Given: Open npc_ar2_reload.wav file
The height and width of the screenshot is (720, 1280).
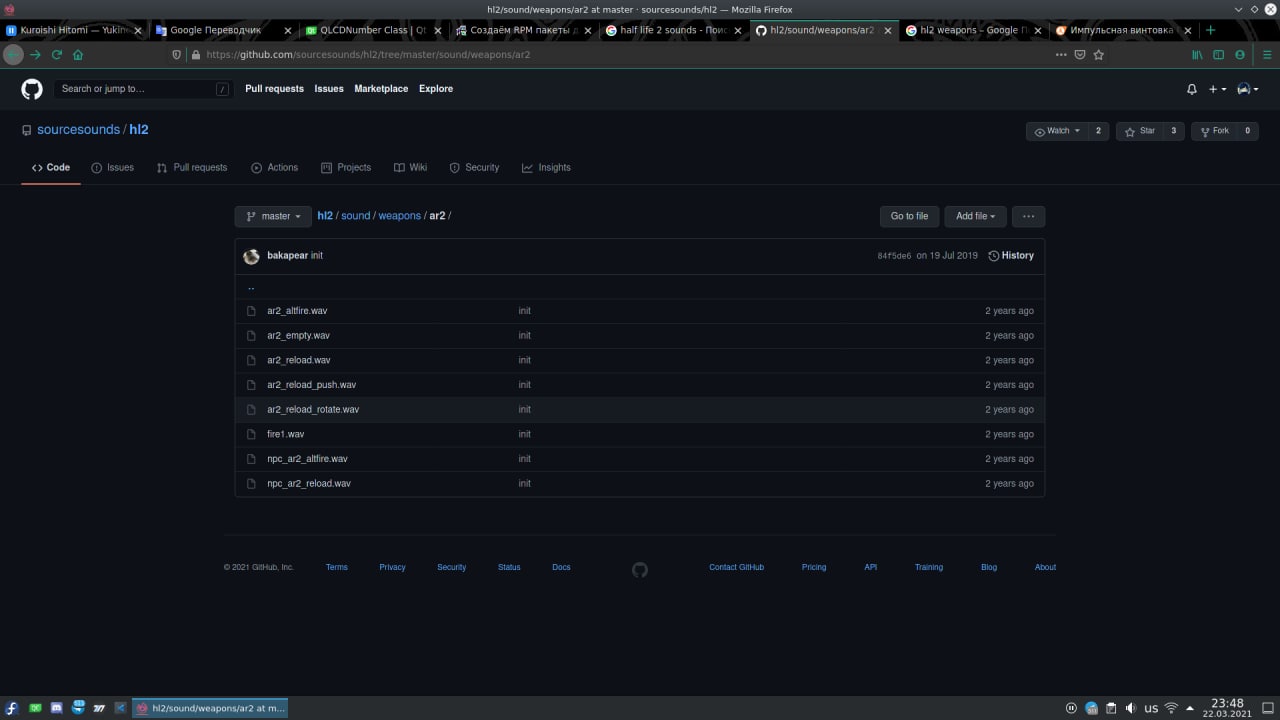Looking at the screenshot, I should pyautogui.click(x=309, y=484).
